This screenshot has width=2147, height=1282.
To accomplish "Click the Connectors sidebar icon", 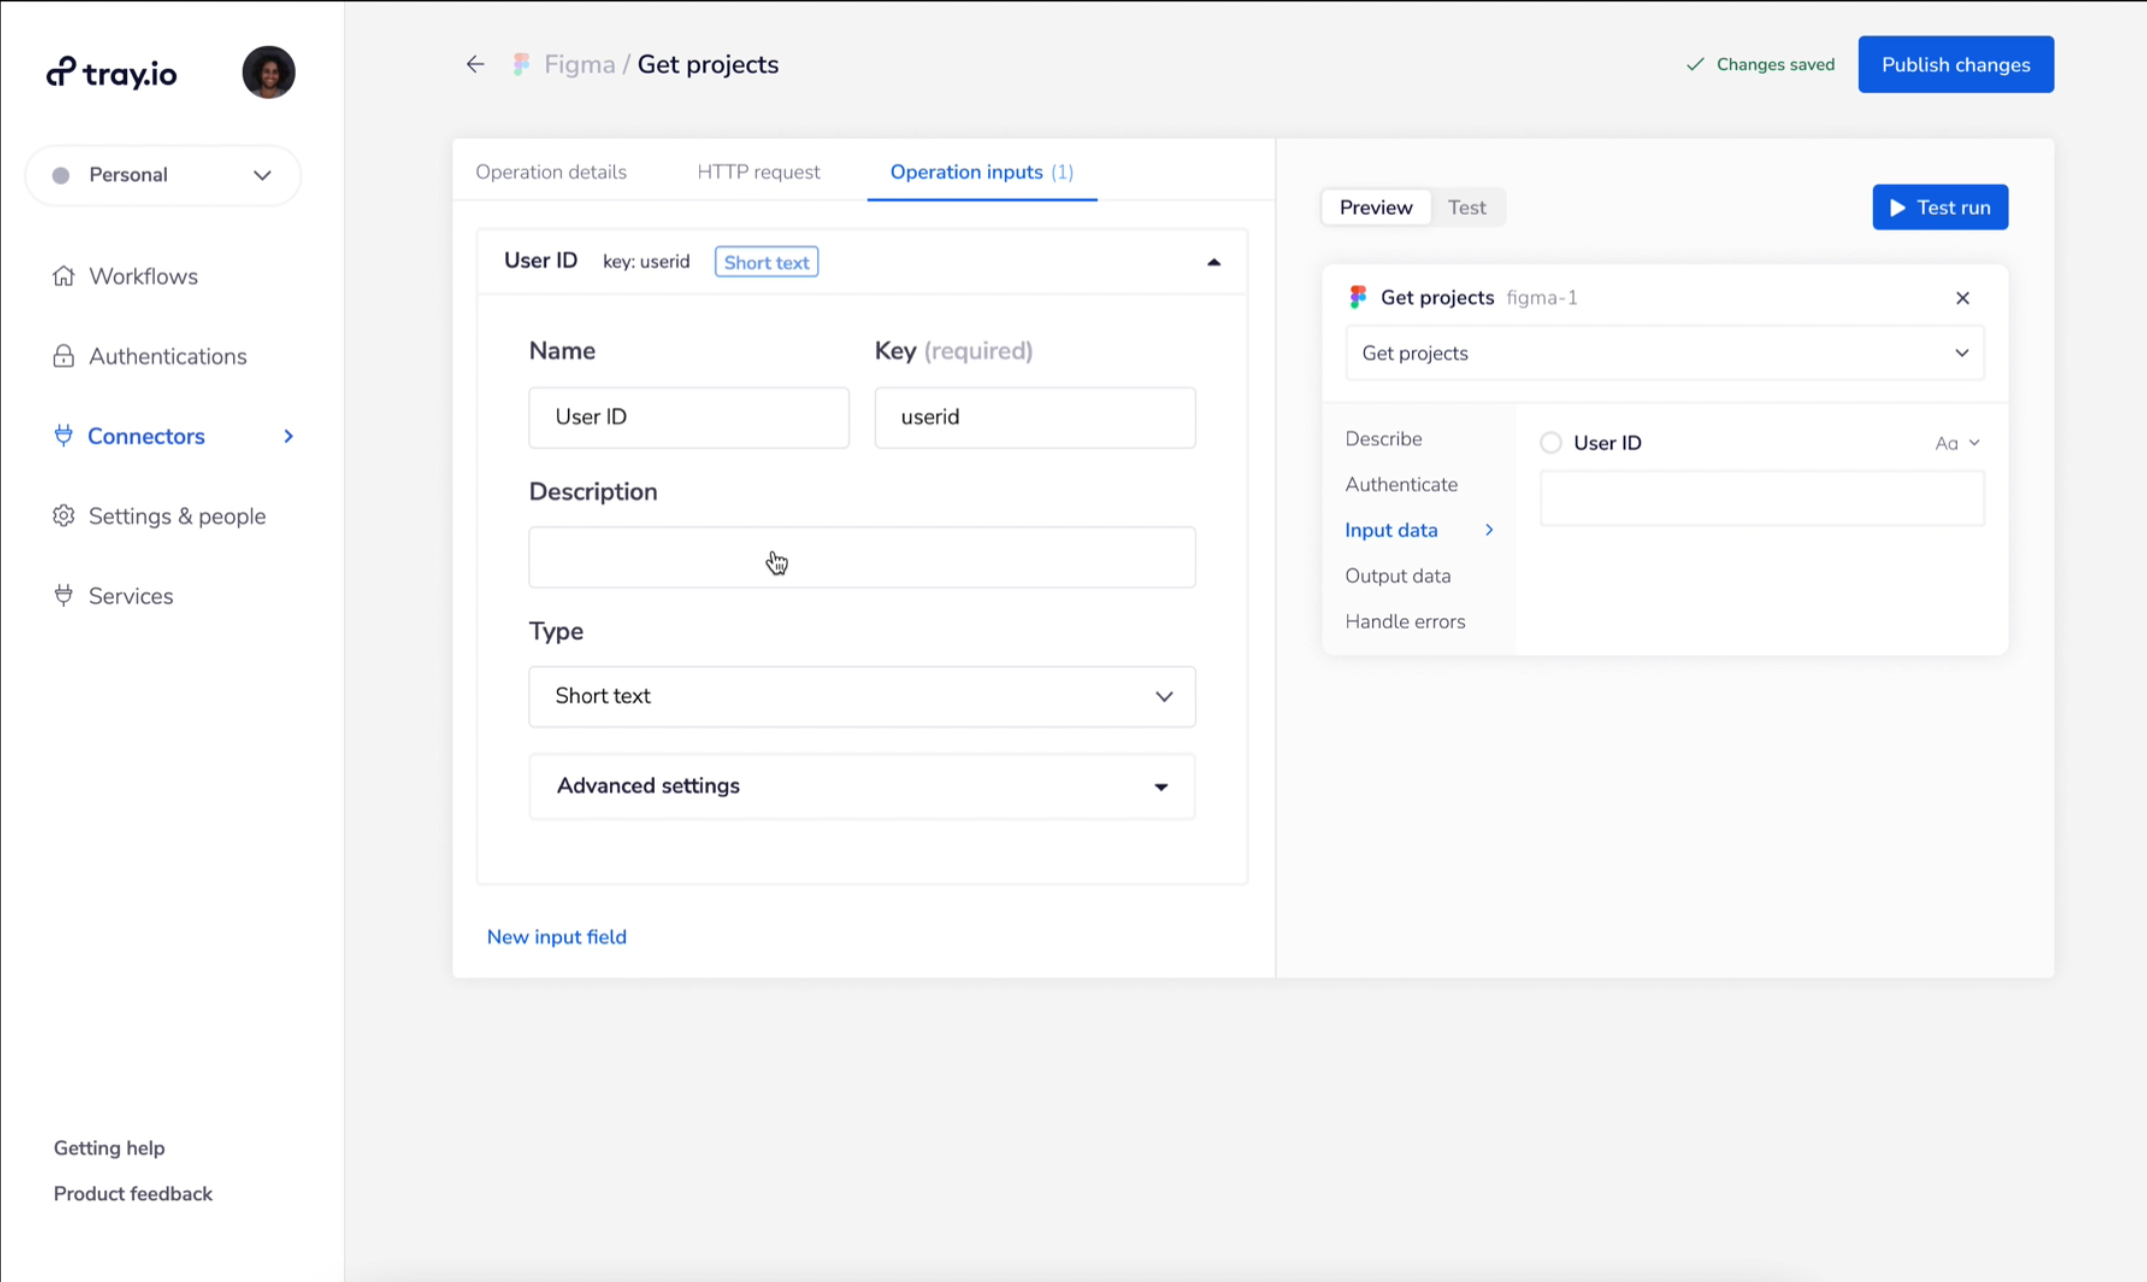I will [x=61, y=435].
